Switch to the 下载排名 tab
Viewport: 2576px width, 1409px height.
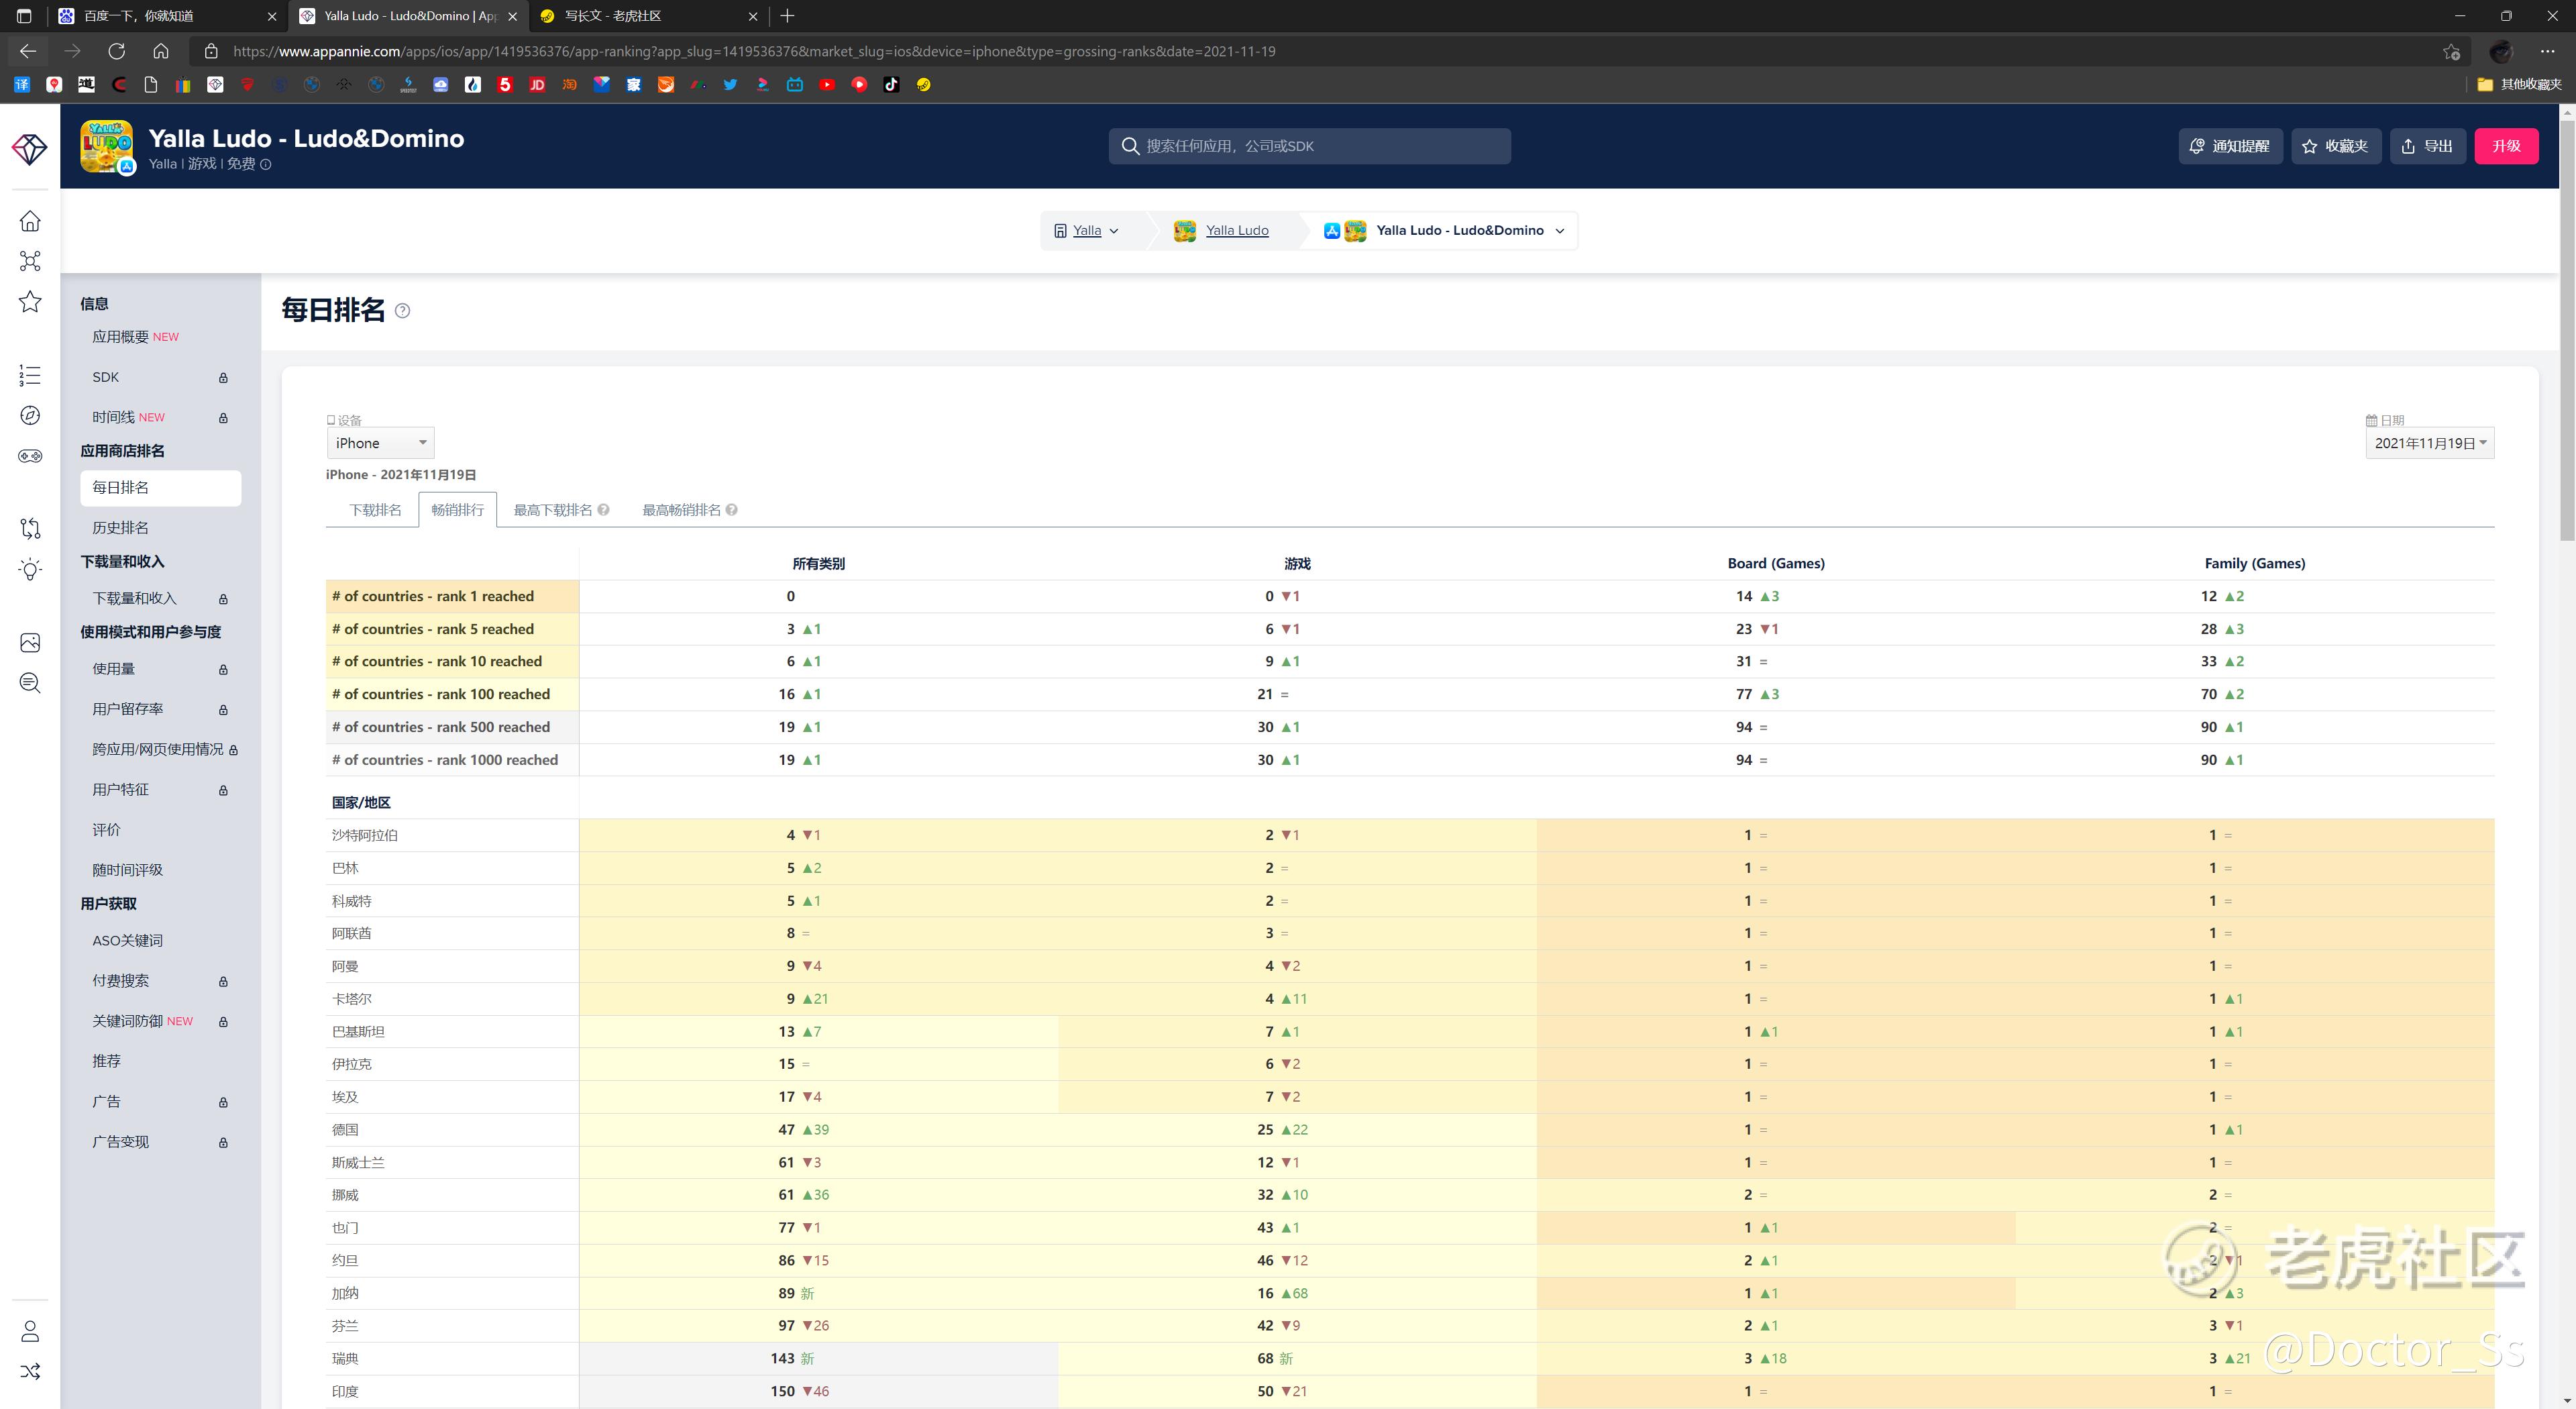pos(374,510)
